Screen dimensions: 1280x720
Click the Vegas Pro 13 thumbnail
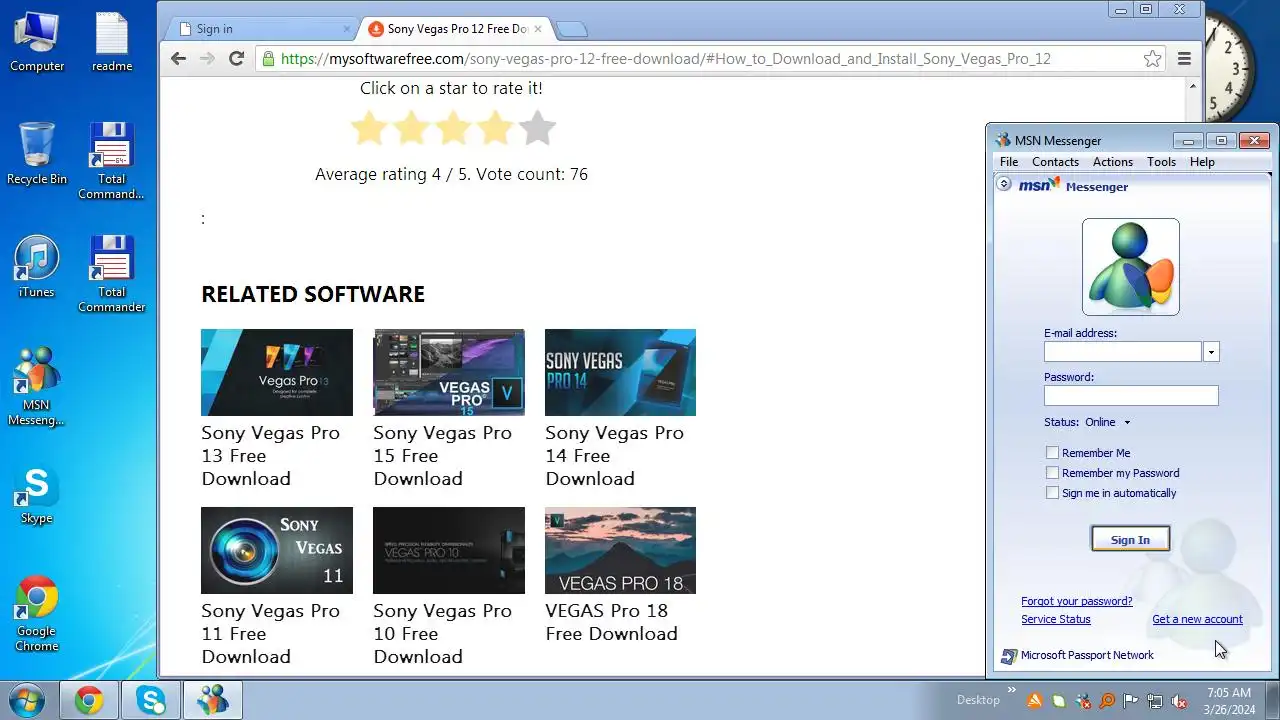[277, 372]
